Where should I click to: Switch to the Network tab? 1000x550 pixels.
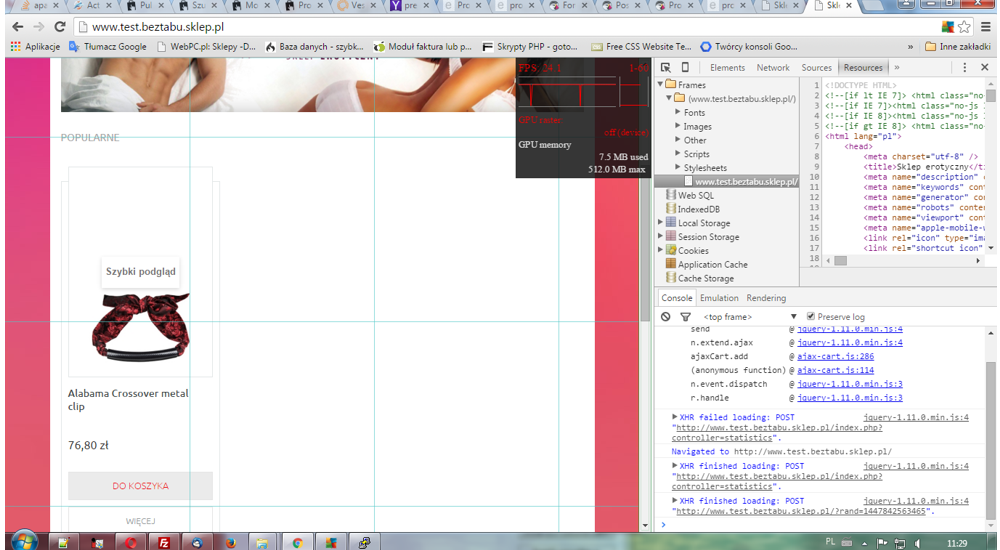click(773, 67)
